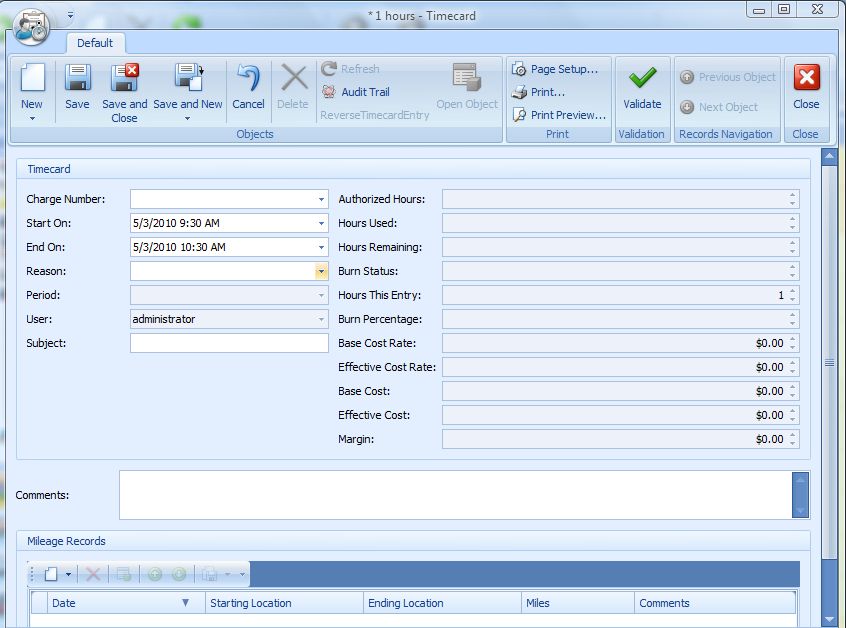Open the new mileage record dropdown arrow

point(68,574)
